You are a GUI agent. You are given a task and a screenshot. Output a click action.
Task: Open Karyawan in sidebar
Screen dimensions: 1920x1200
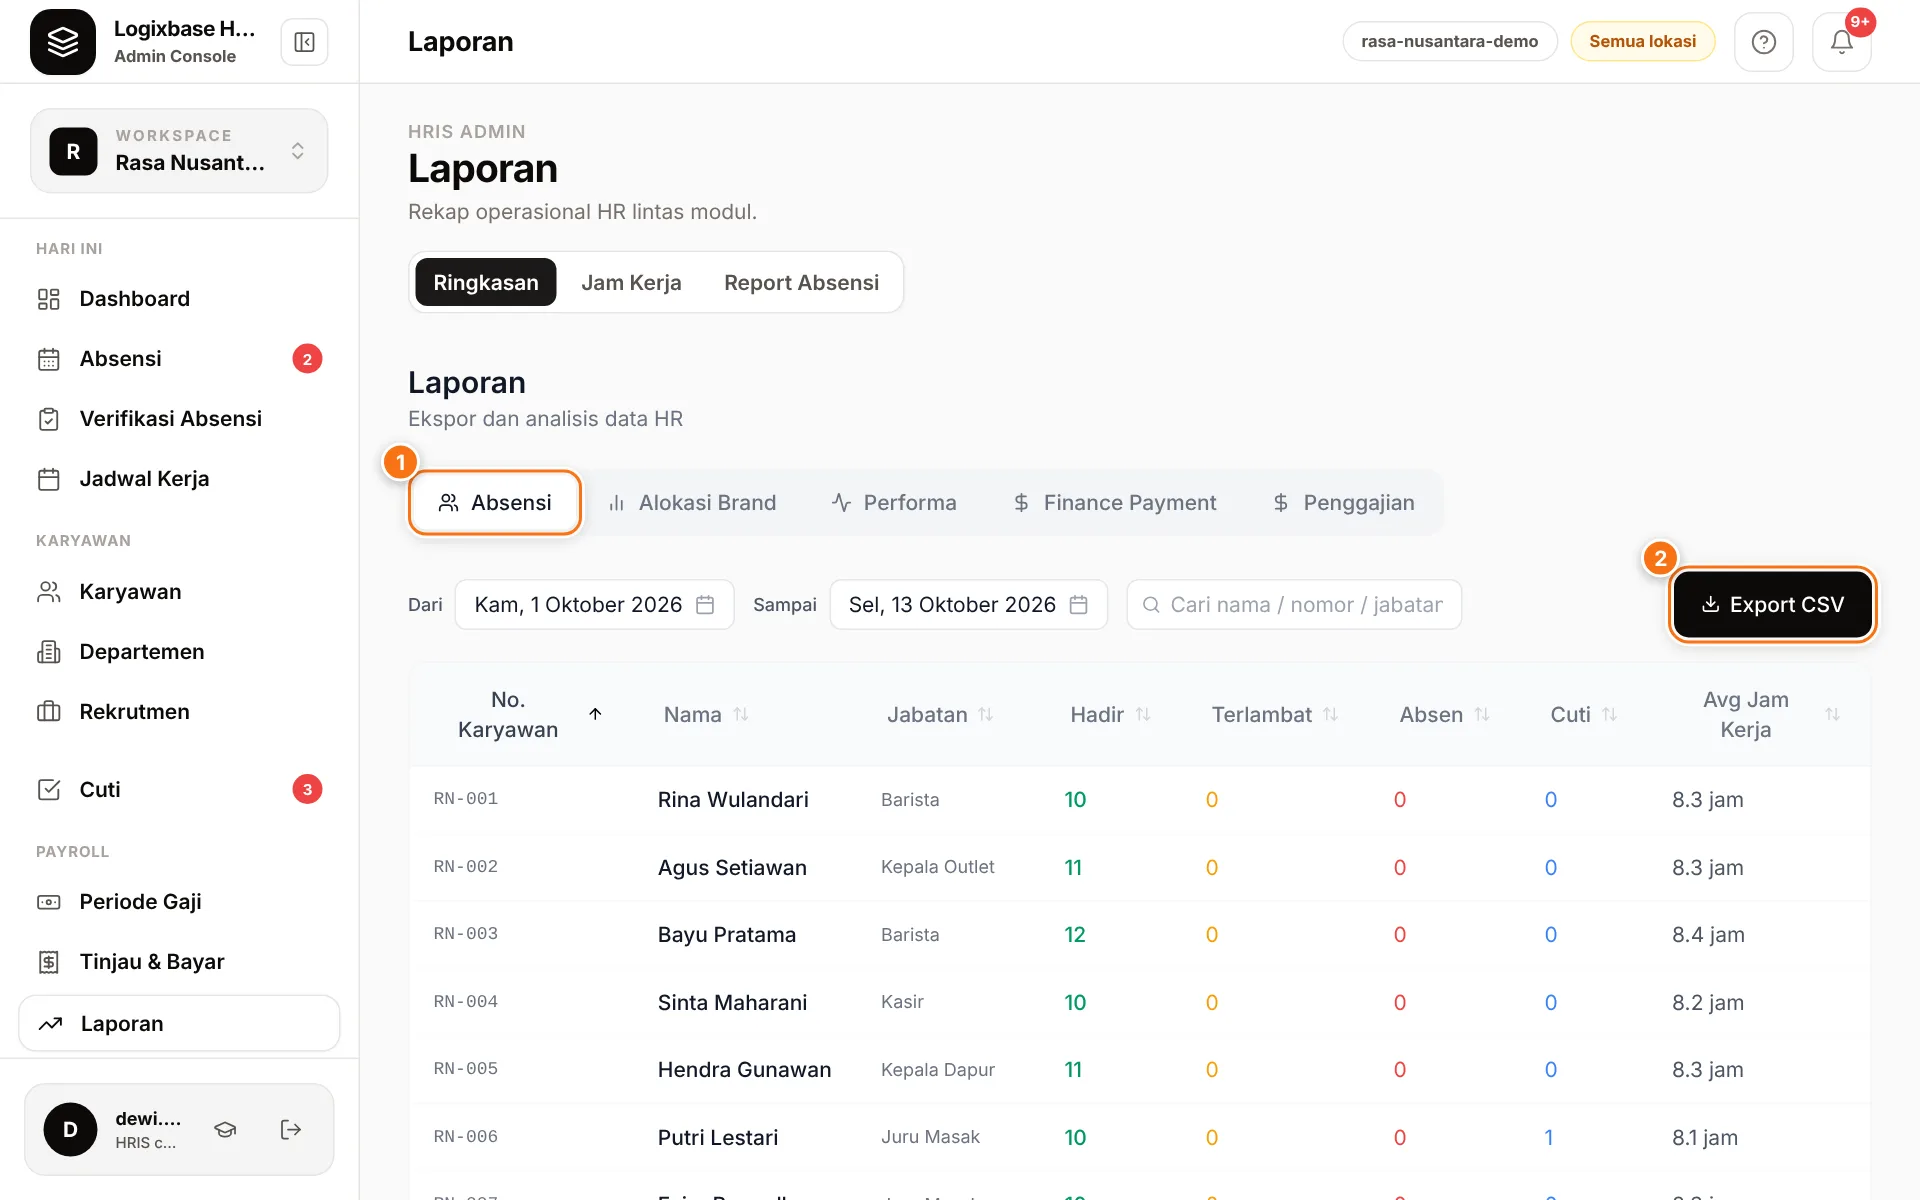[179, 592]
